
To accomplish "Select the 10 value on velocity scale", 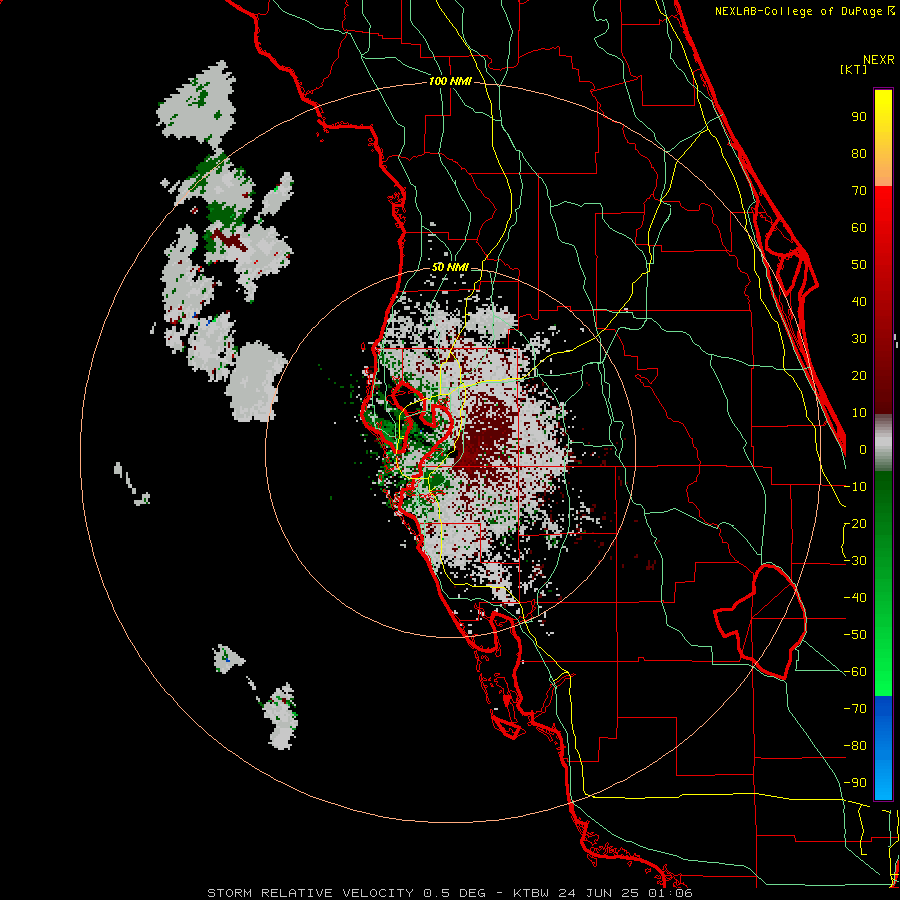I will [859, 413].
